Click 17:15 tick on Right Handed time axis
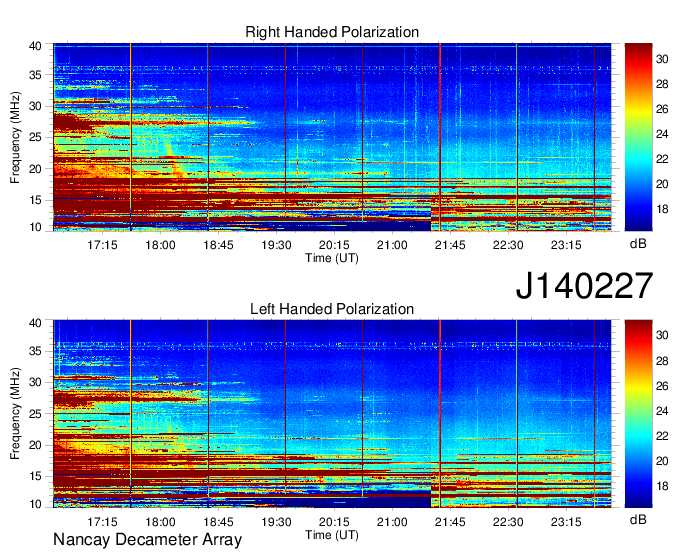 coord(102,245)
